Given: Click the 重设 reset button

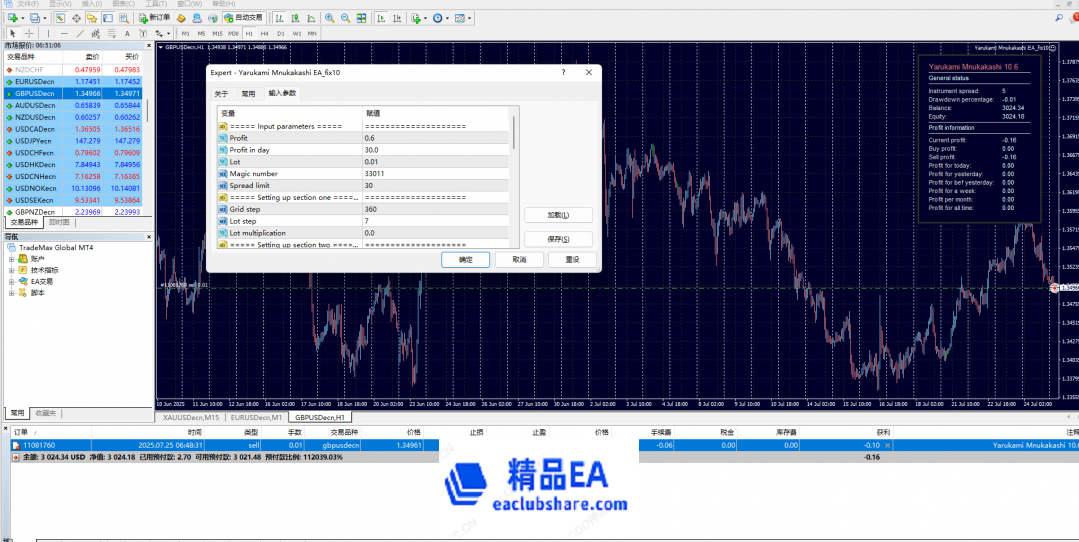Looking at the screenshot, I should point(572,259).
